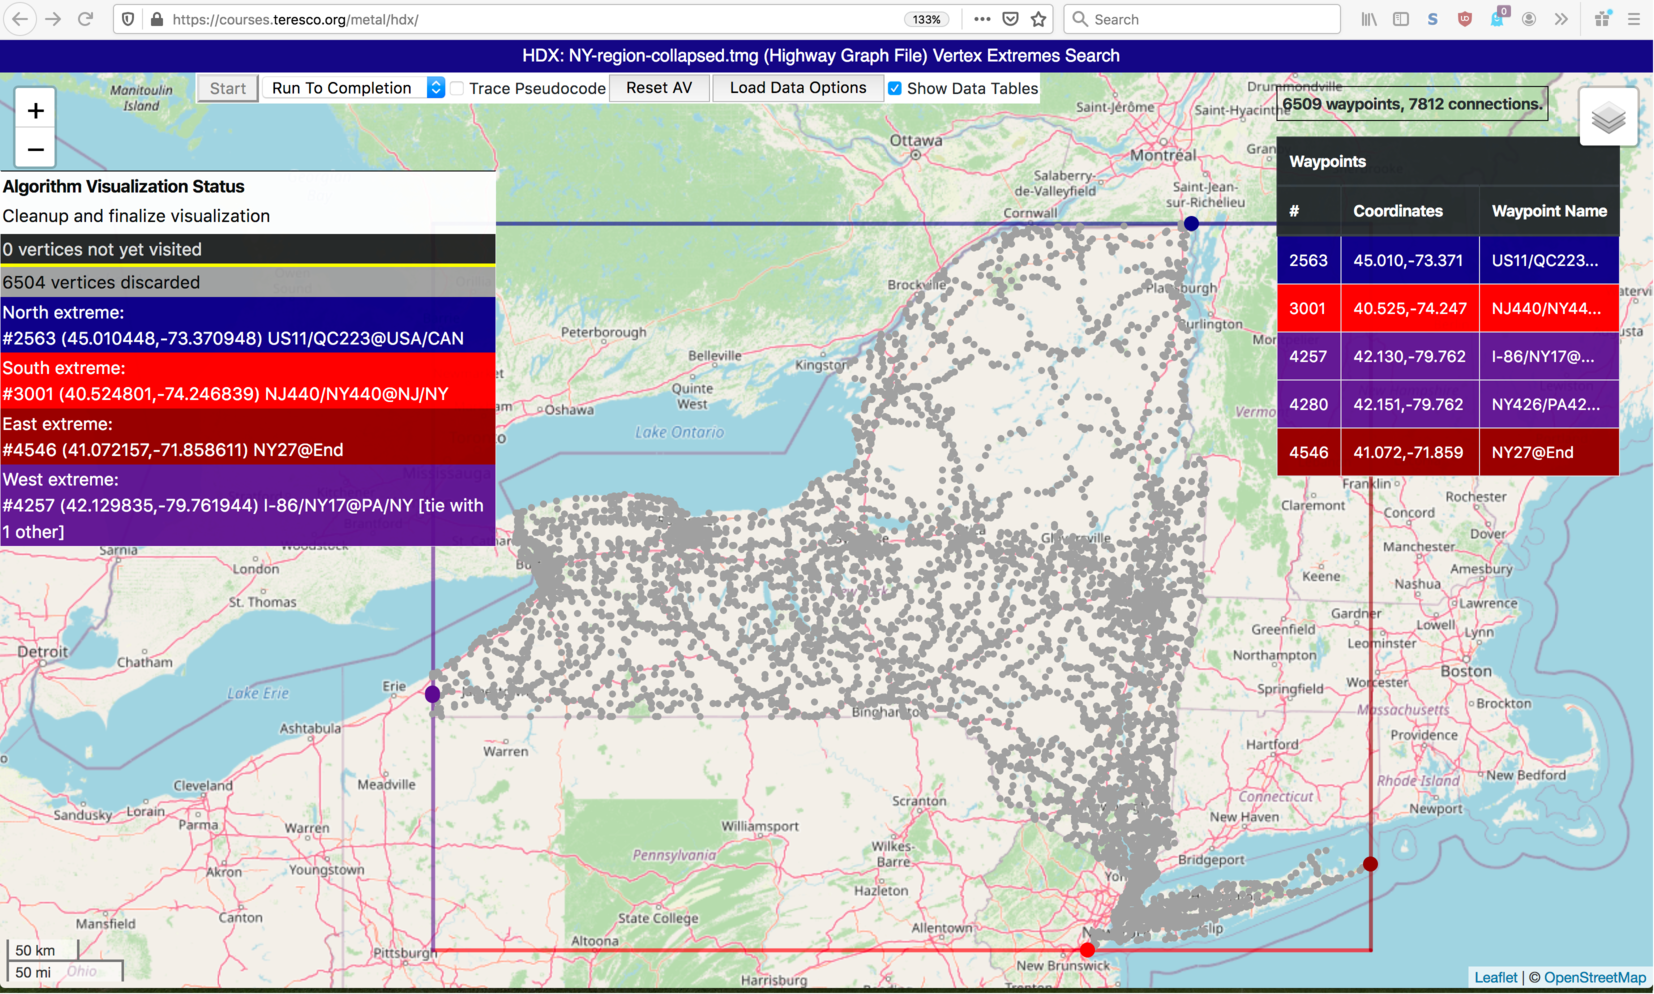Select the north extreme blue map marker

[1191, 224]
